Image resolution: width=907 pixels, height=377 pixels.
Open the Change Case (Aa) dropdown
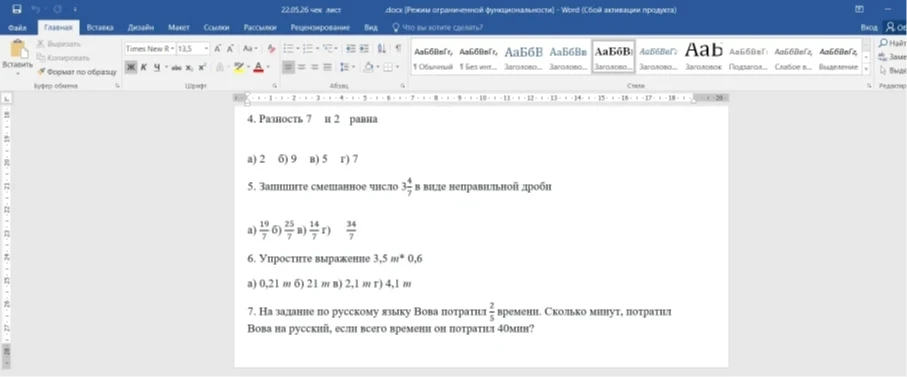[x=250, y=49]
